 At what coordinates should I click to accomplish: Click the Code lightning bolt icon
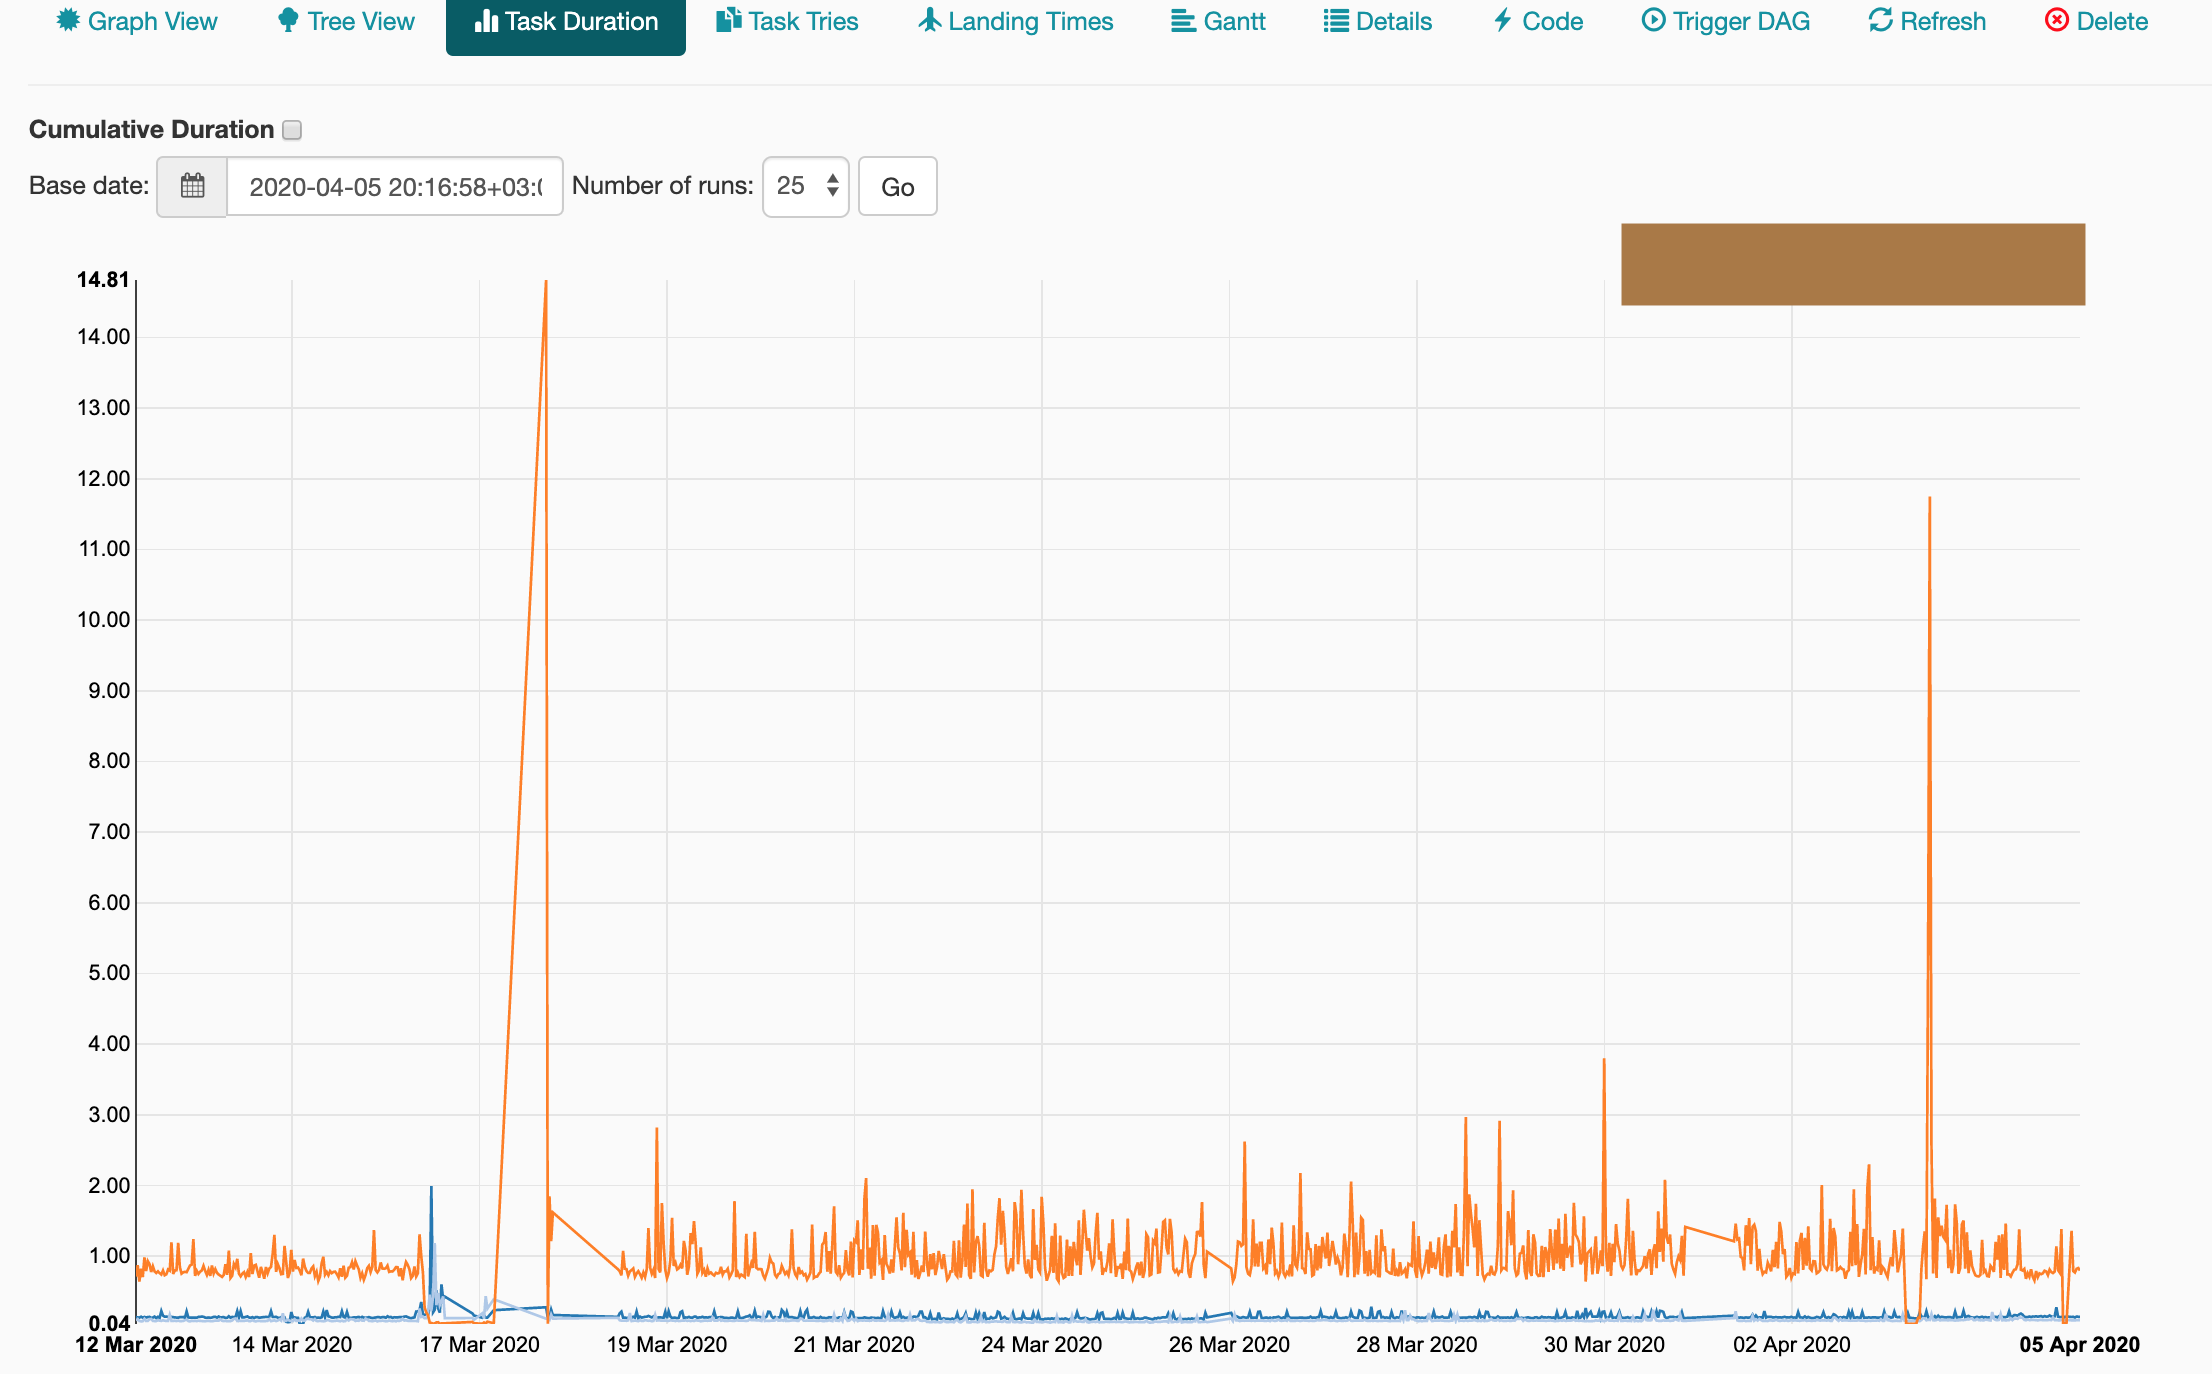[x=1503, y=20]
